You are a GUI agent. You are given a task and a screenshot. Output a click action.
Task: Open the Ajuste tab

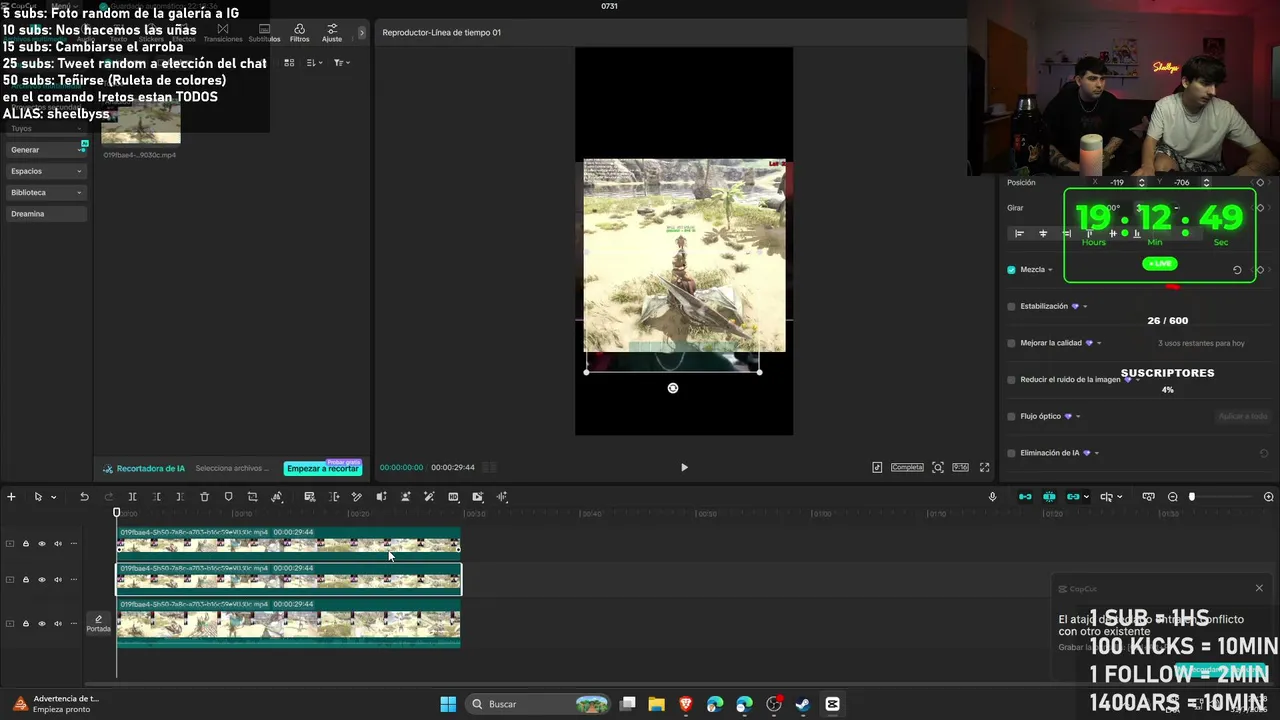coord(332,33)
